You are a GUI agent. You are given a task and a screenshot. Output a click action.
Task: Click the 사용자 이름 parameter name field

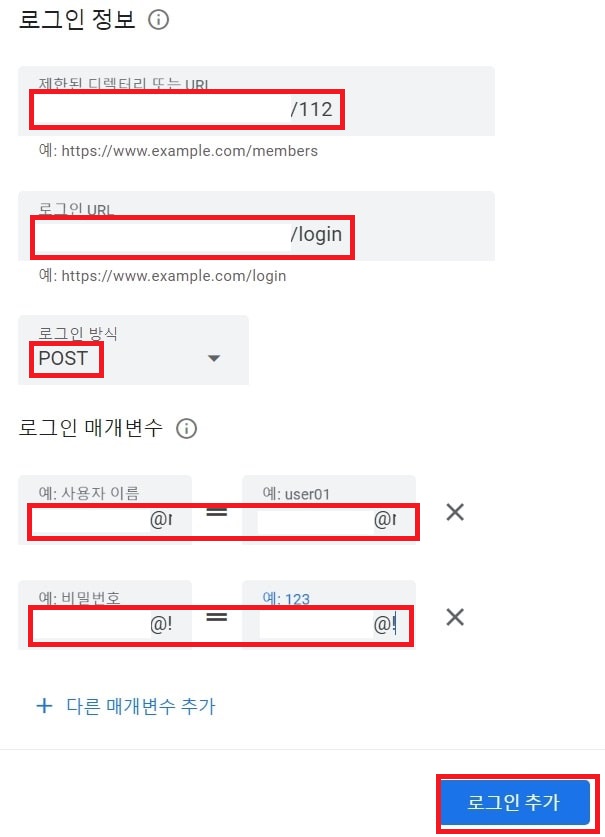105,510
